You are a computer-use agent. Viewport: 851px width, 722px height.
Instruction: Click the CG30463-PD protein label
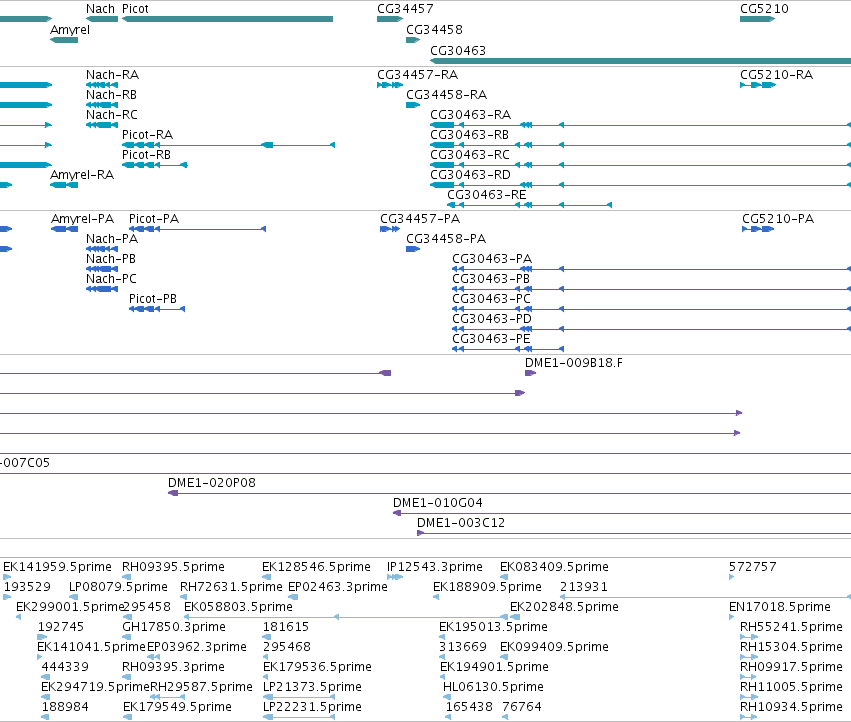coord(492,319)
